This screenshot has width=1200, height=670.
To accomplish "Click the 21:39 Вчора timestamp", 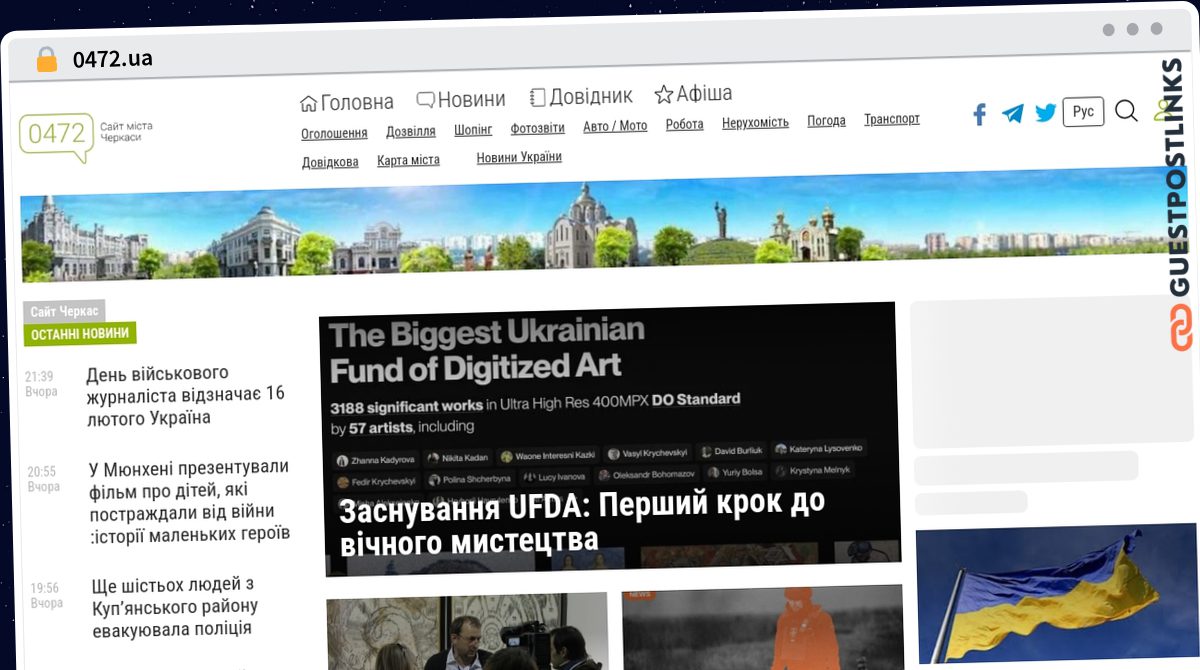I will pos(40,384).
